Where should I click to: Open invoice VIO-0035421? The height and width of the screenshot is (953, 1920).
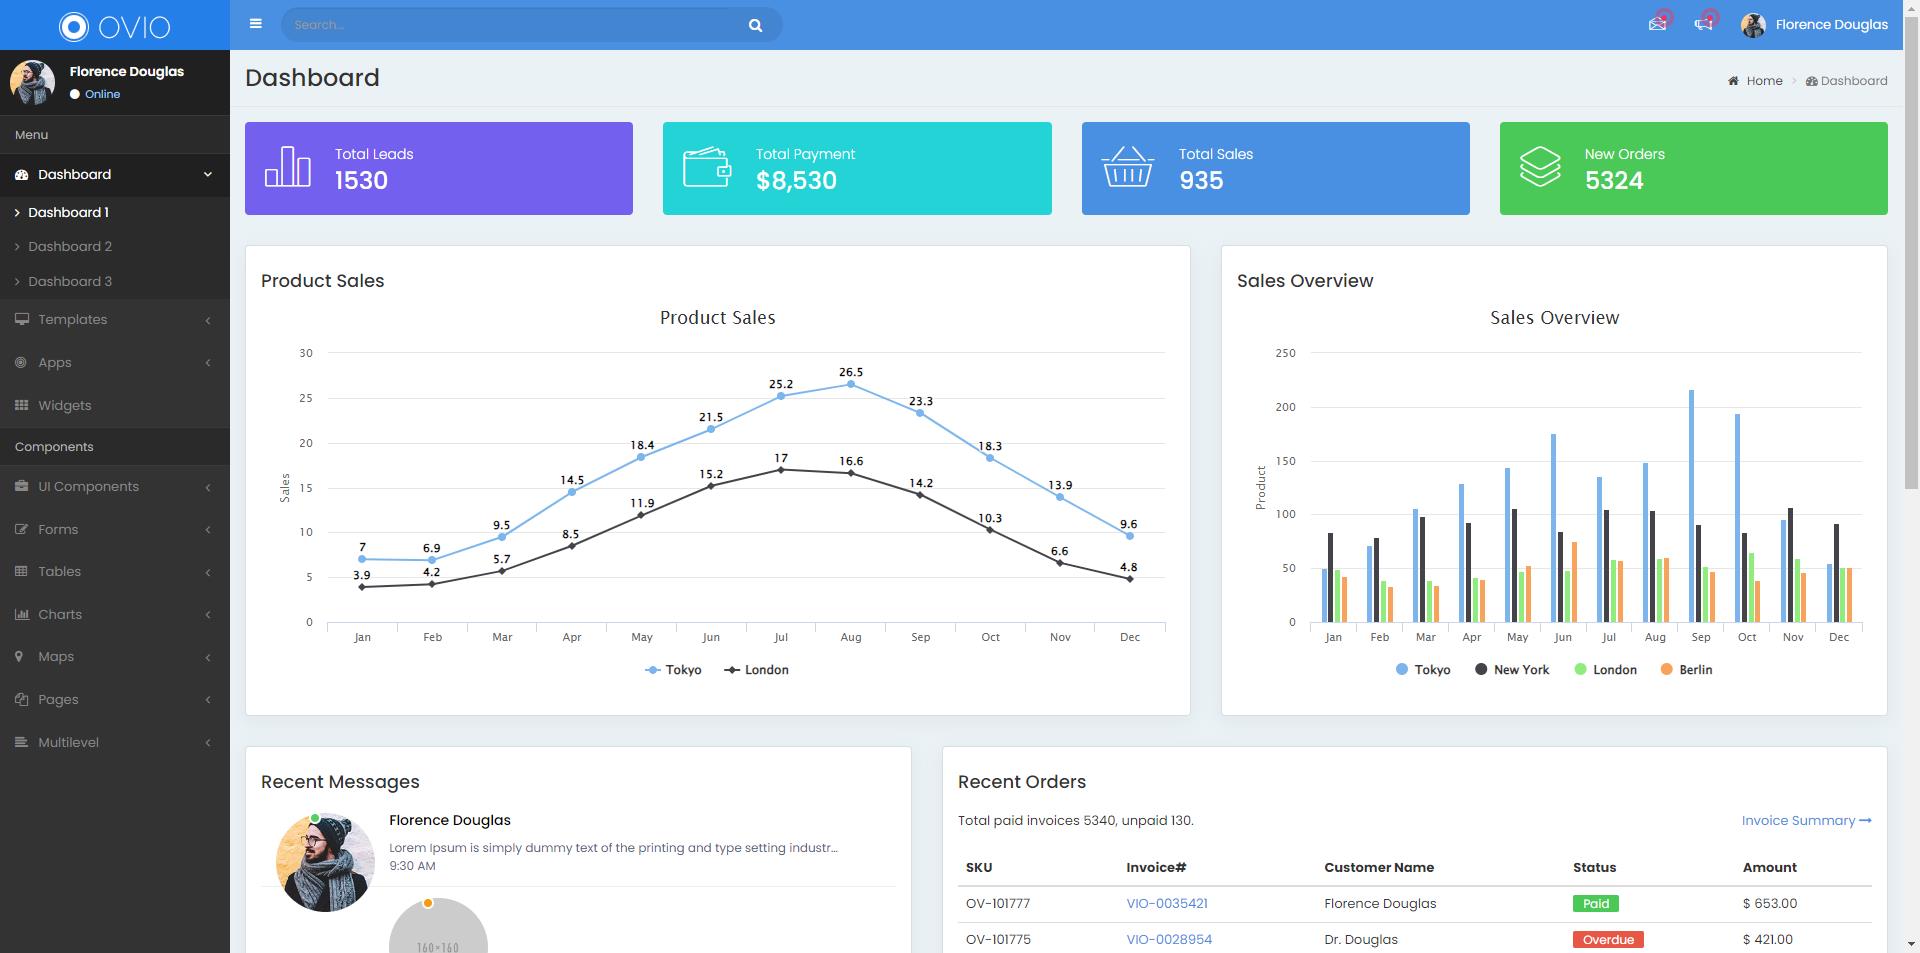(1167, 904)
